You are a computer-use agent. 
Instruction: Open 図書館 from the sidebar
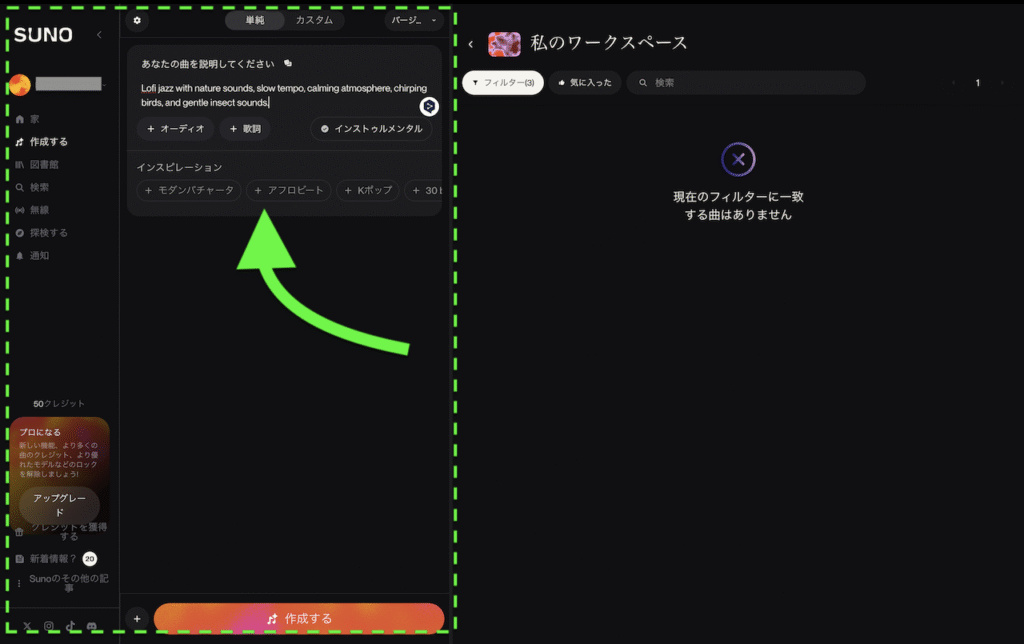pos(44,164)
